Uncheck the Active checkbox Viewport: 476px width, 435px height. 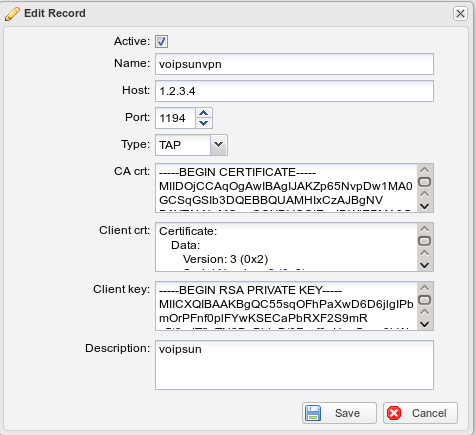[161, 42]
